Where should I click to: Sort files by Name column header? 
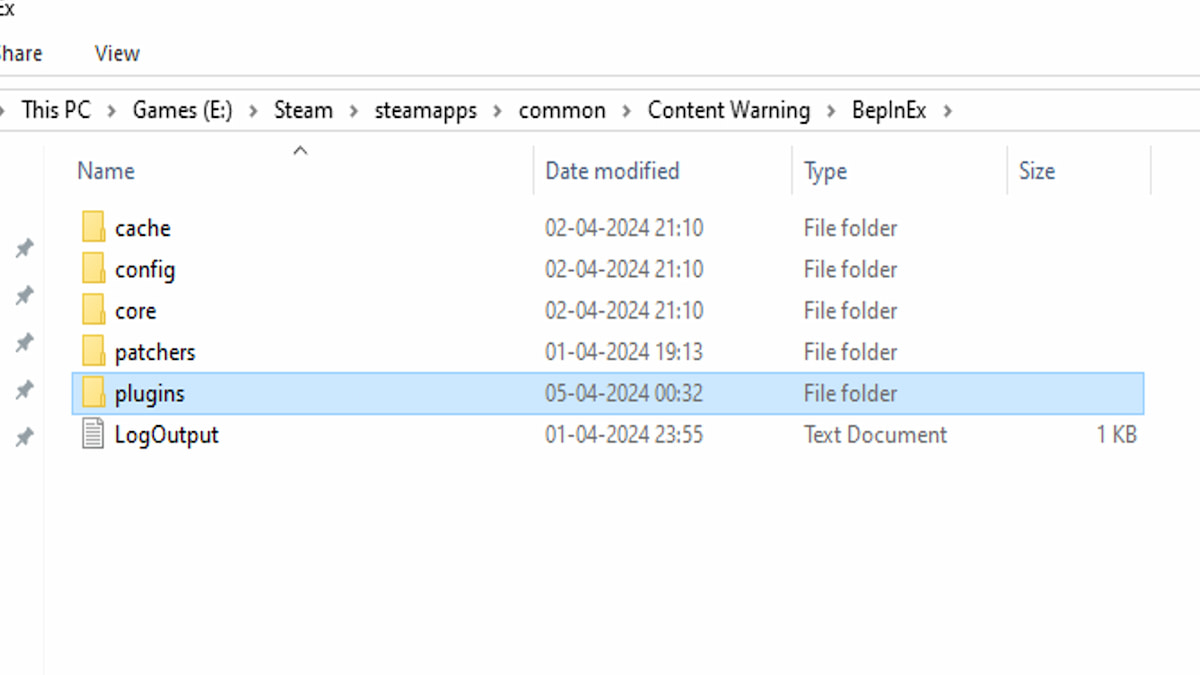(x=105, y=171)
